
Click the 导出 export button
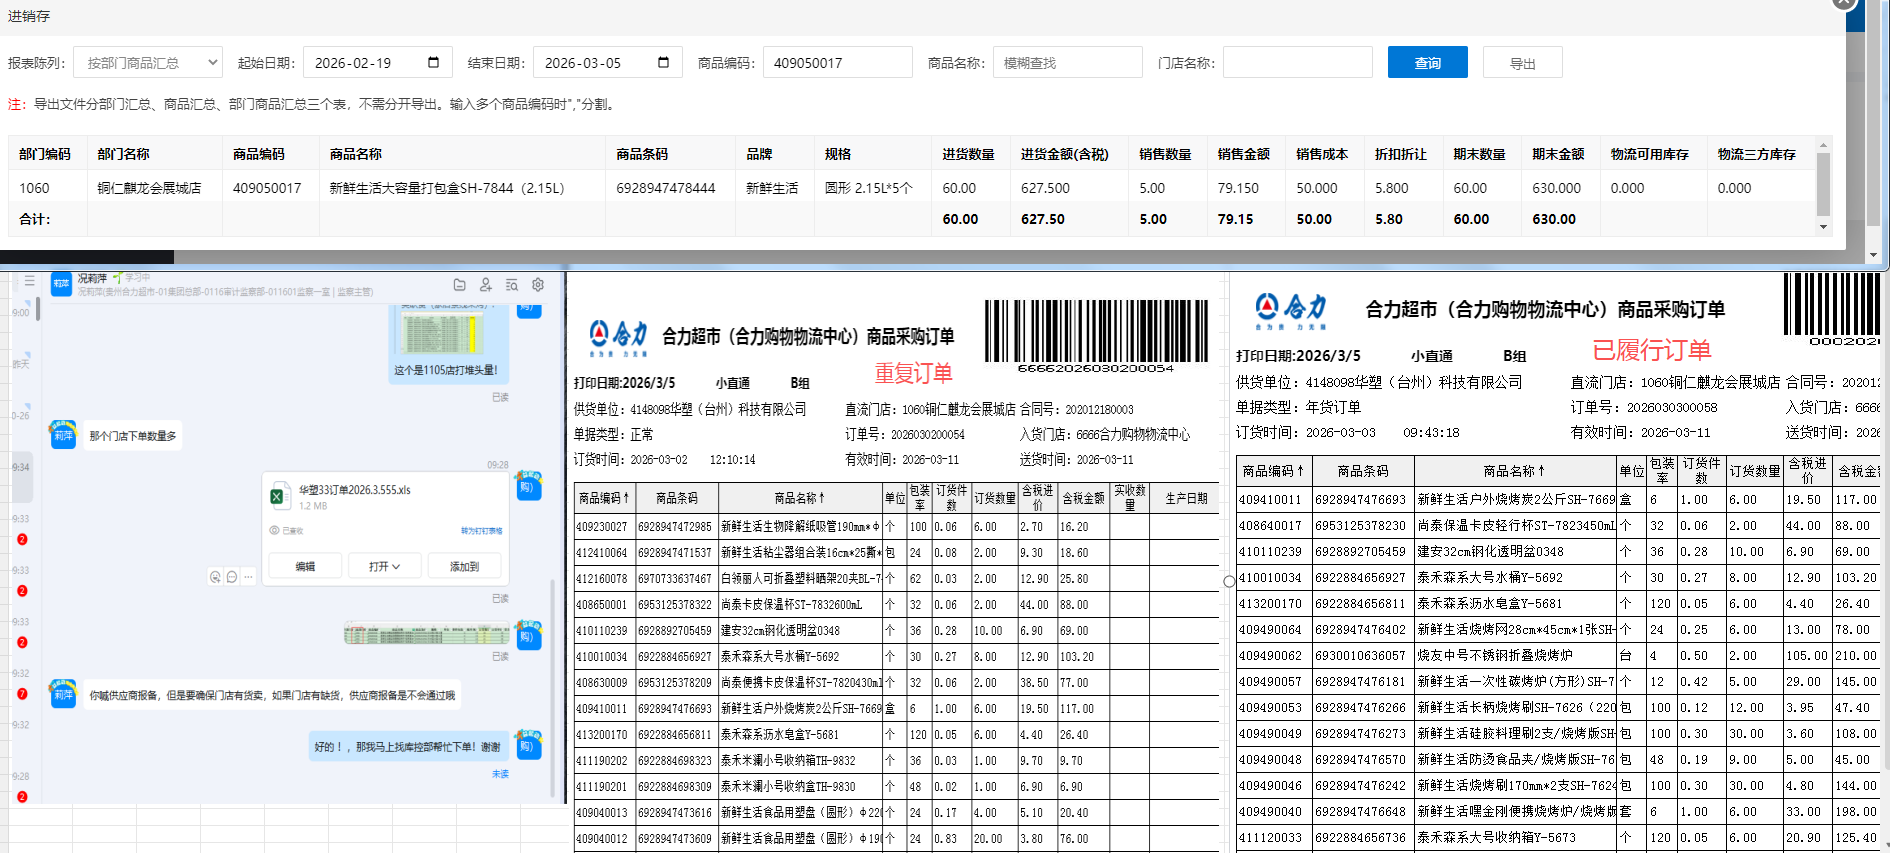tap(1522, 63)
